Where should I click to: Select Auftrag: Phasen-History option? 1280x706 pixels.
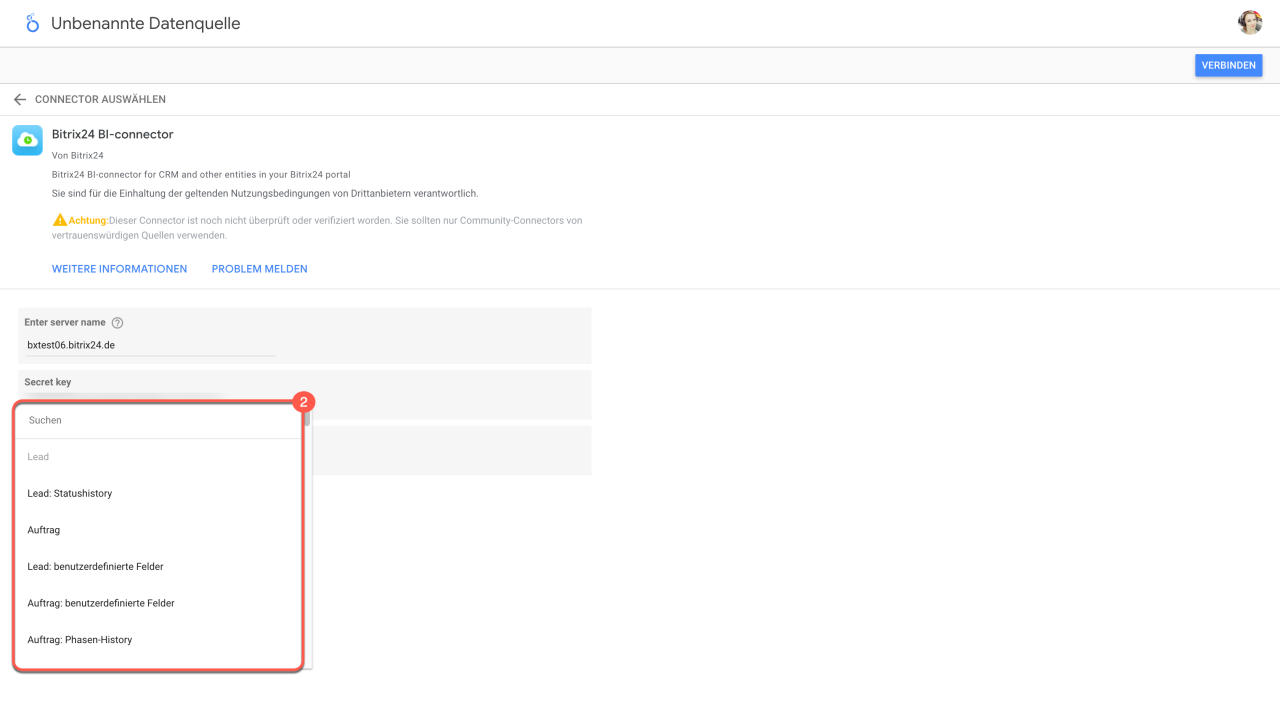[x=159, y=639]
